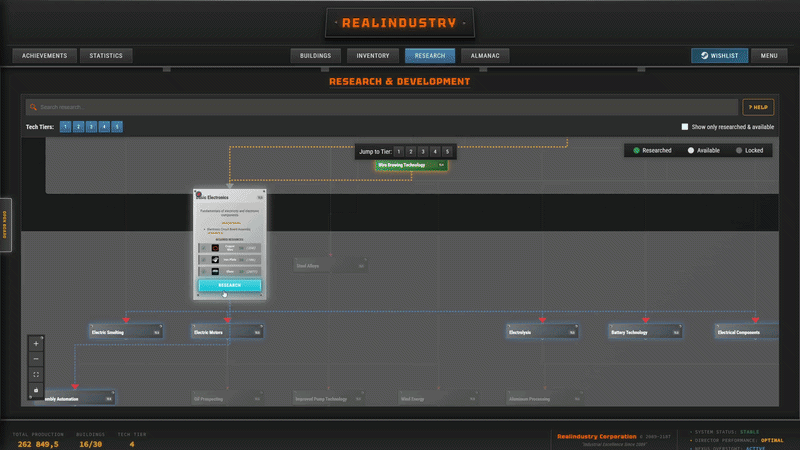Click the REALINDUSTRY title logo
The height and width of the screenshot is (450, 800).
click(x=399, y=23)
